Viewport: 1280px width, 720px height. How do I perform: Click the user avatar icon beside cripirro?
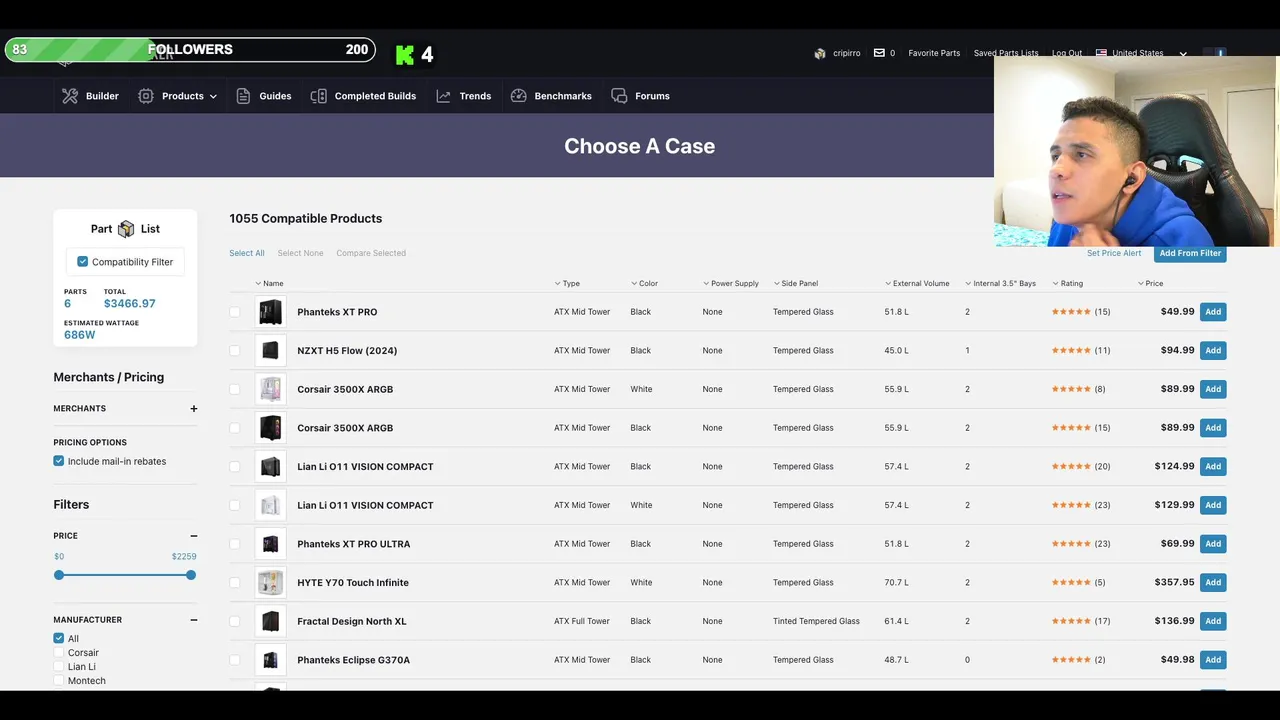820,53
